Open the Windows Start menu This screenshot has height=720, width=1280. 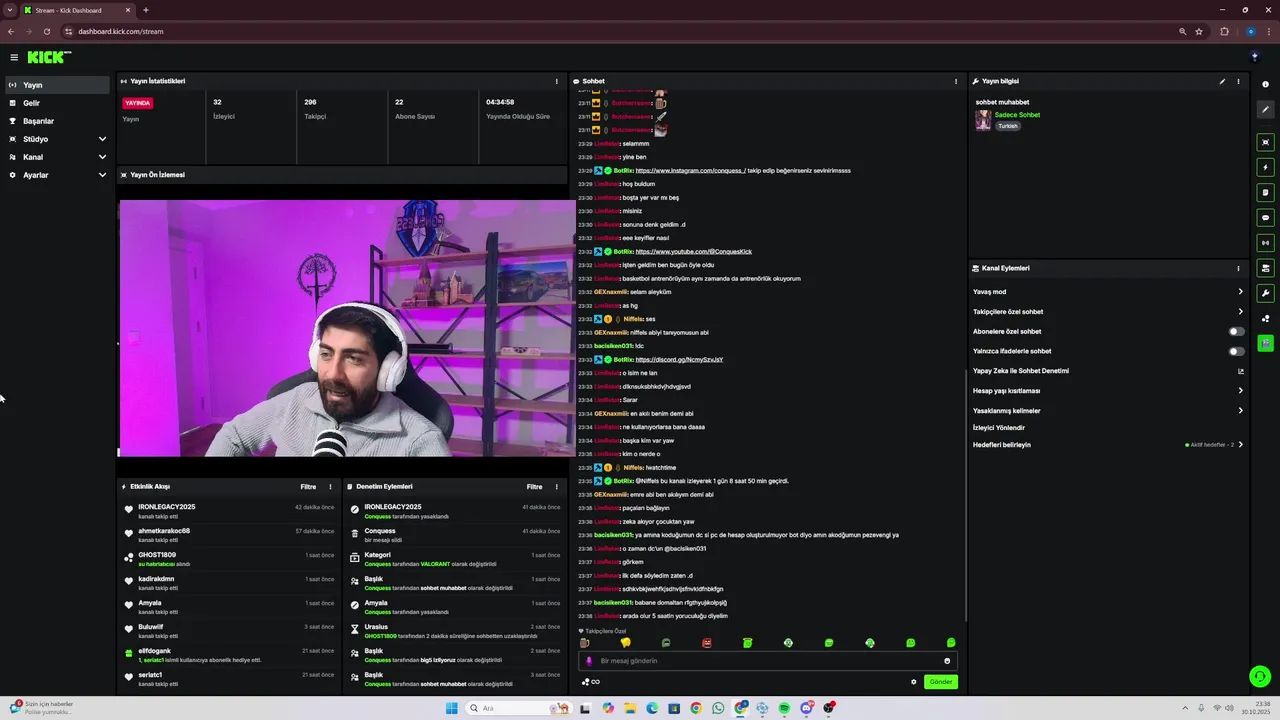[x=451, y=708]
